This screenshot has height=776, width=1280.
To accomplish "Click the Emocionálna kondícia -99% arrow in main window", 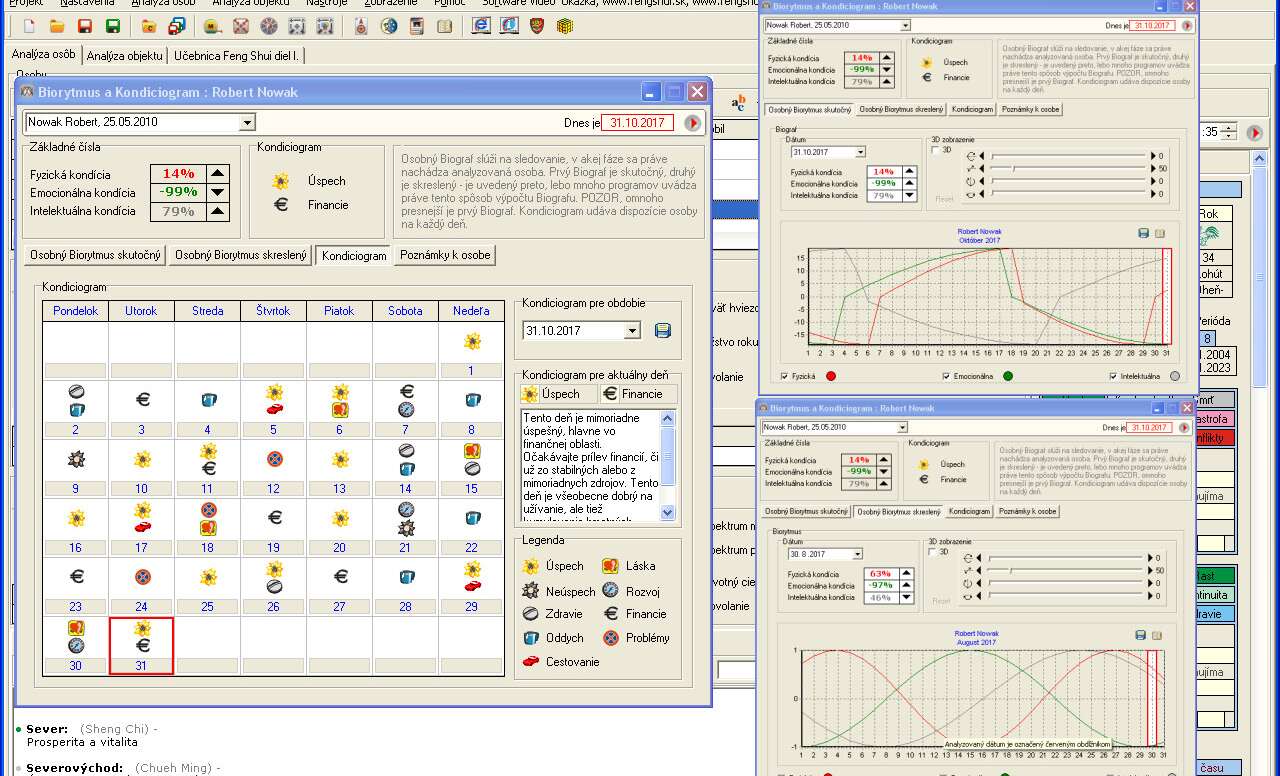I will pos(217,193).
